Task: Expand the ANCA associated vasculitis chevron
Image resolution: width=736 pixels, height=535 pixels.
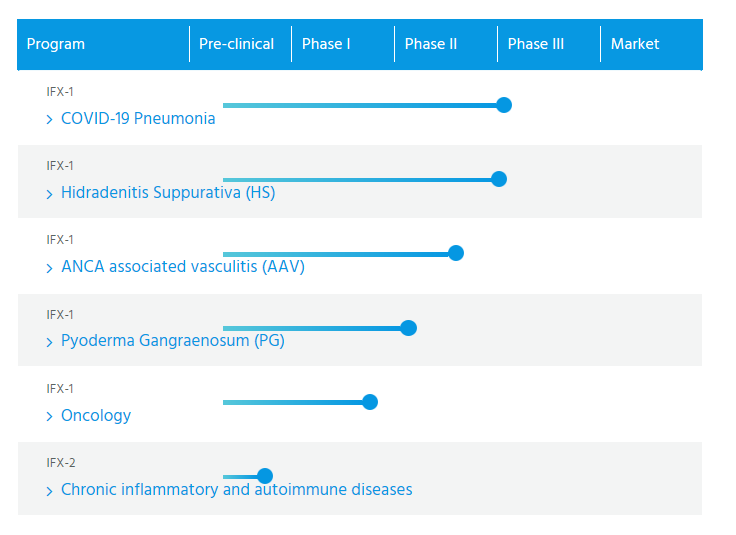Action: (49, 268)
